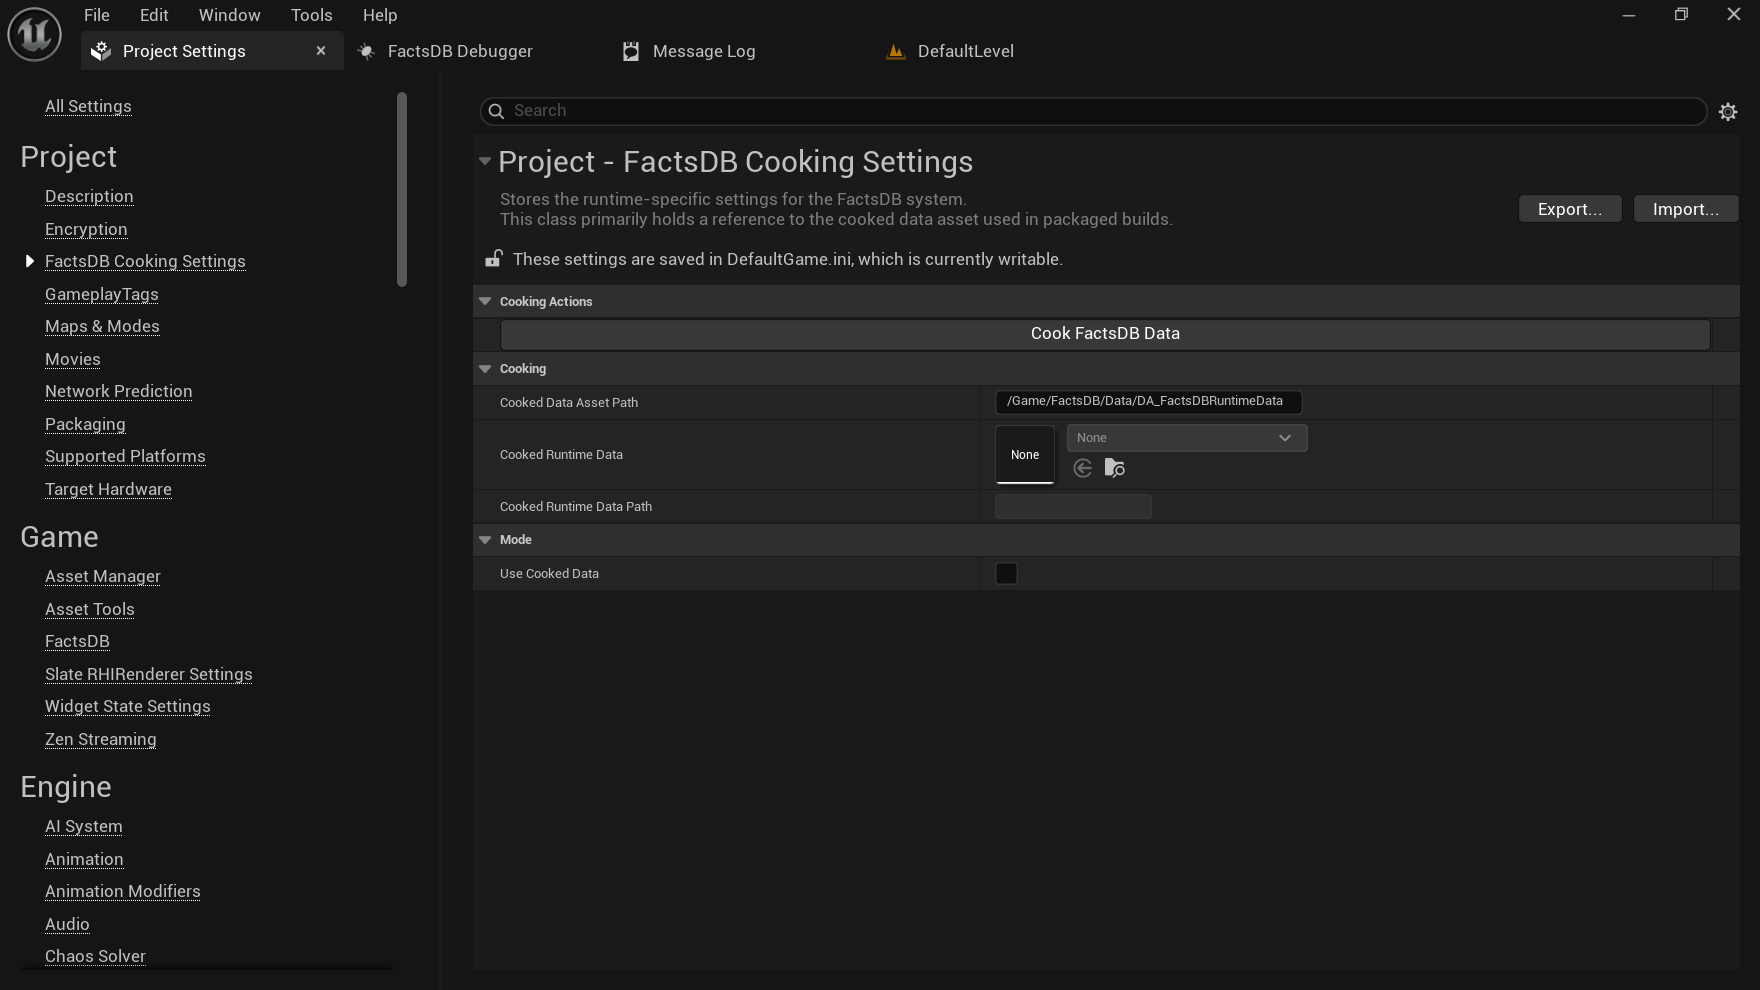The width and height of the screenshot is (1760, 990).
Task: Open the Packaging settings page
Action: pyautogui.click(x=85, y=425)
